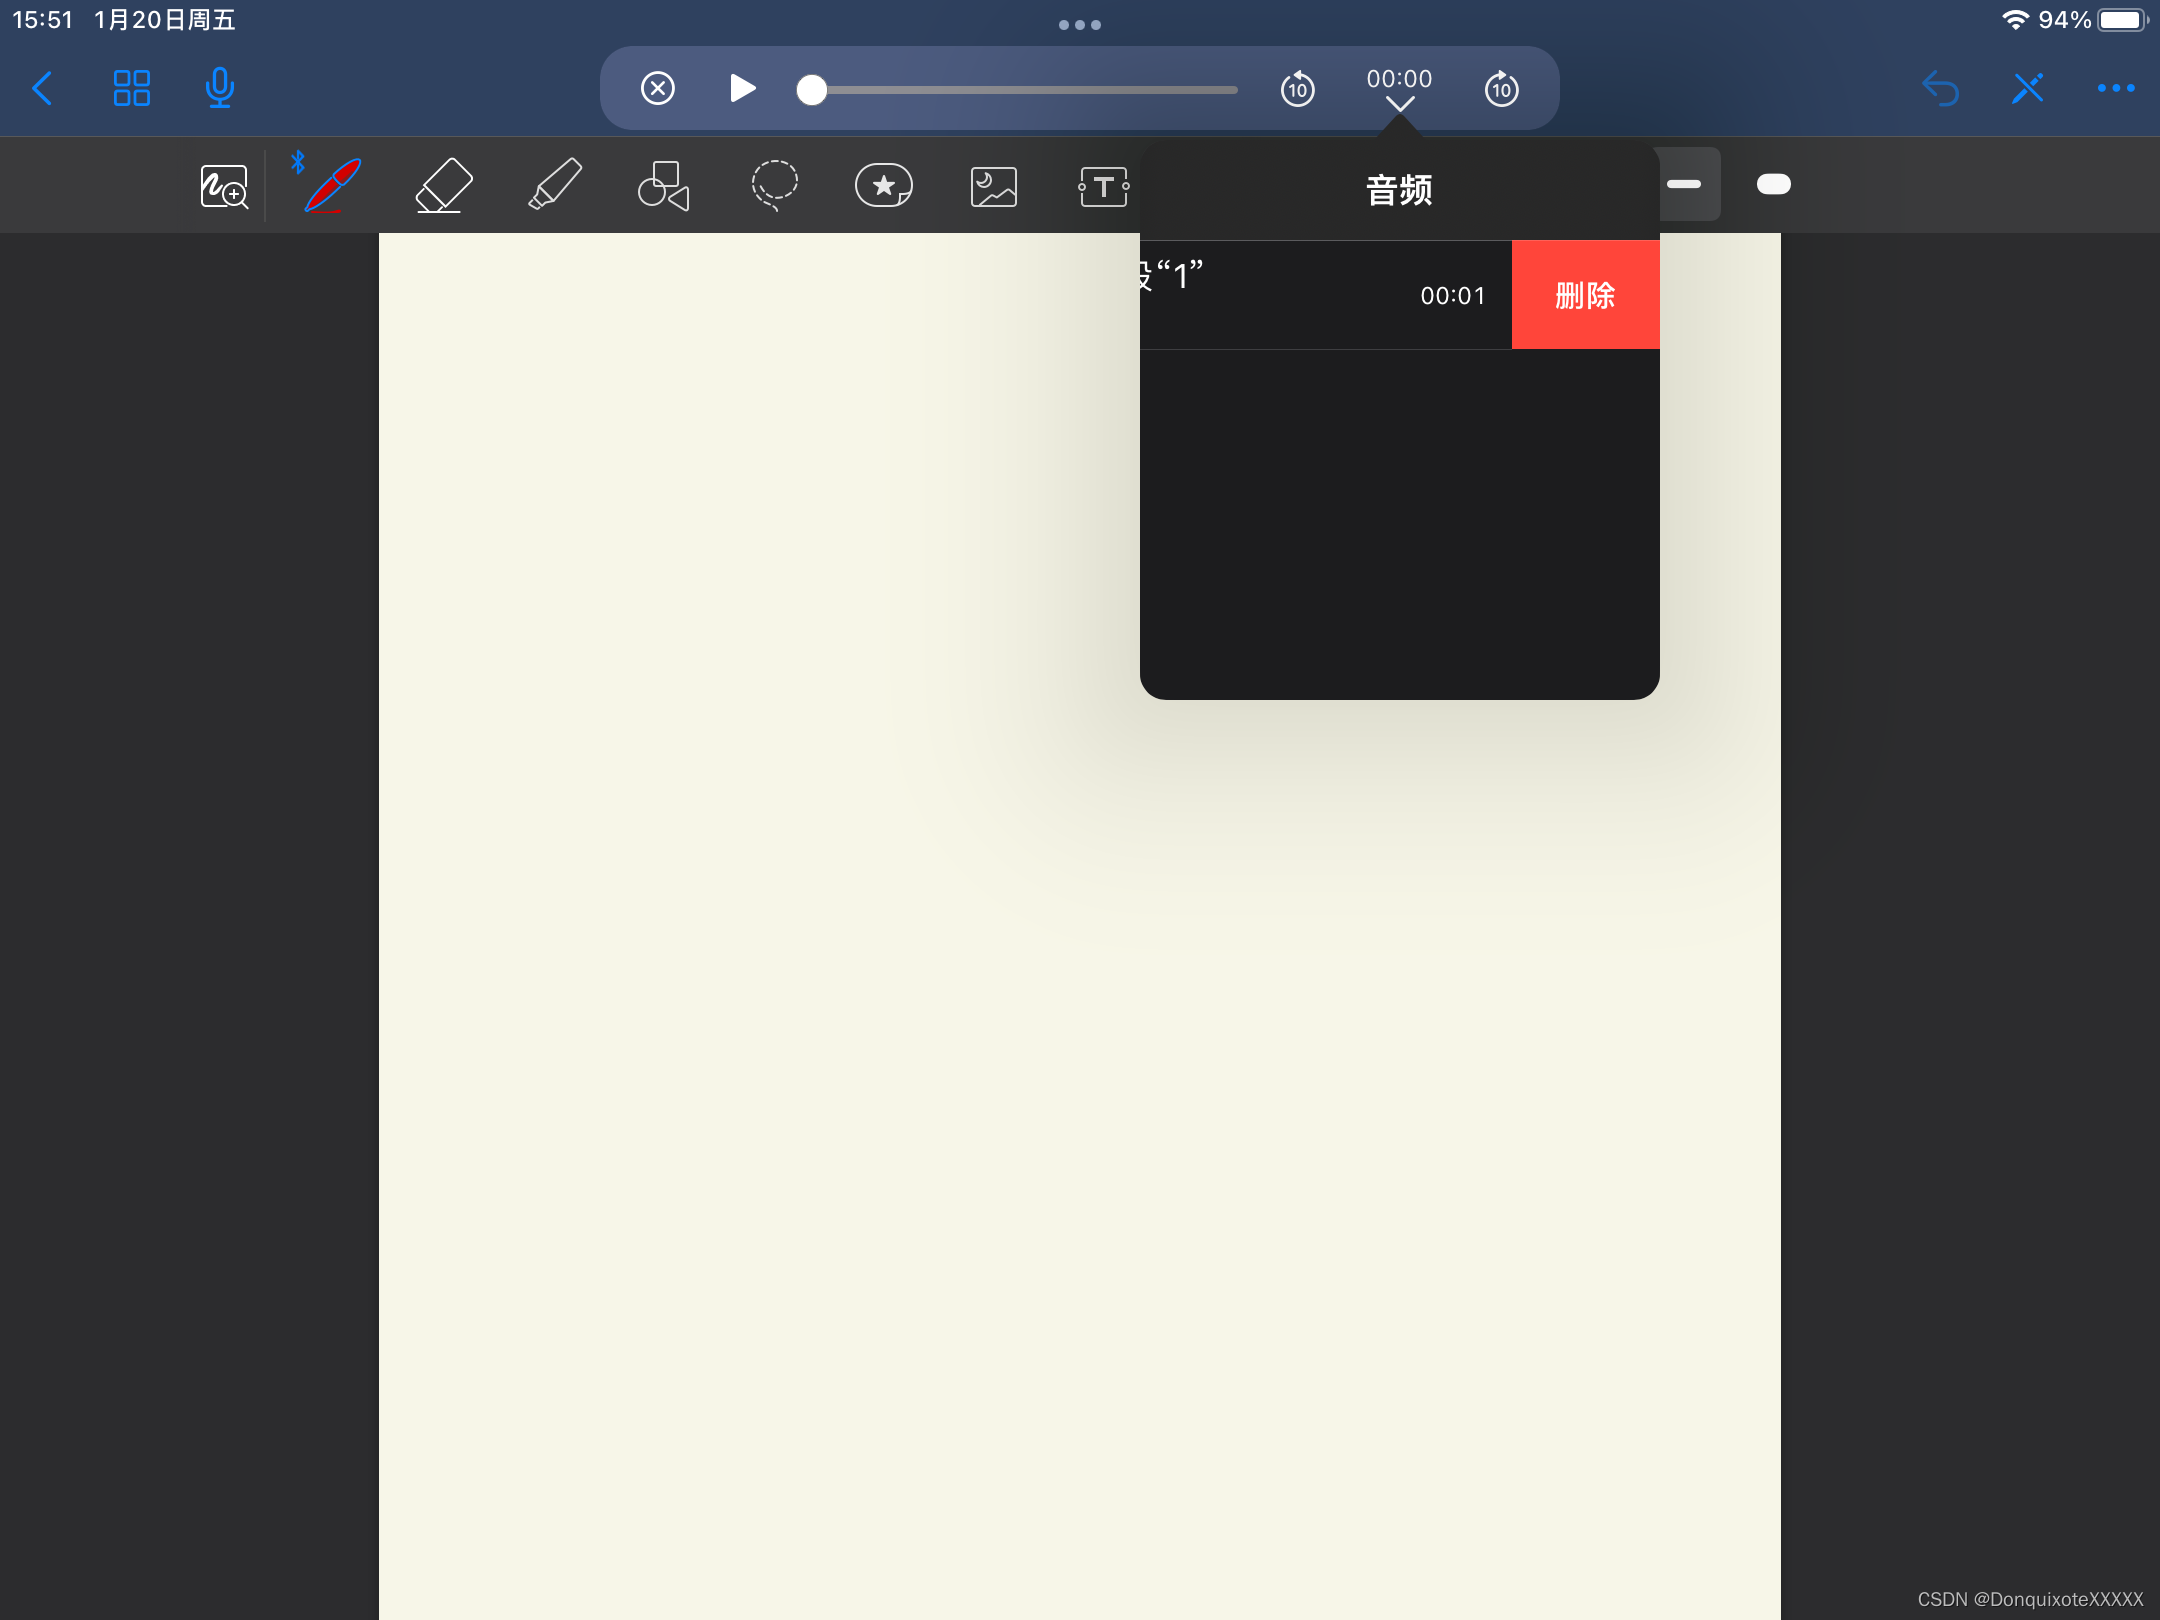2160x1620 pixels.
Task: Select the medium stroke thickness
Action: coord(1684,184)
